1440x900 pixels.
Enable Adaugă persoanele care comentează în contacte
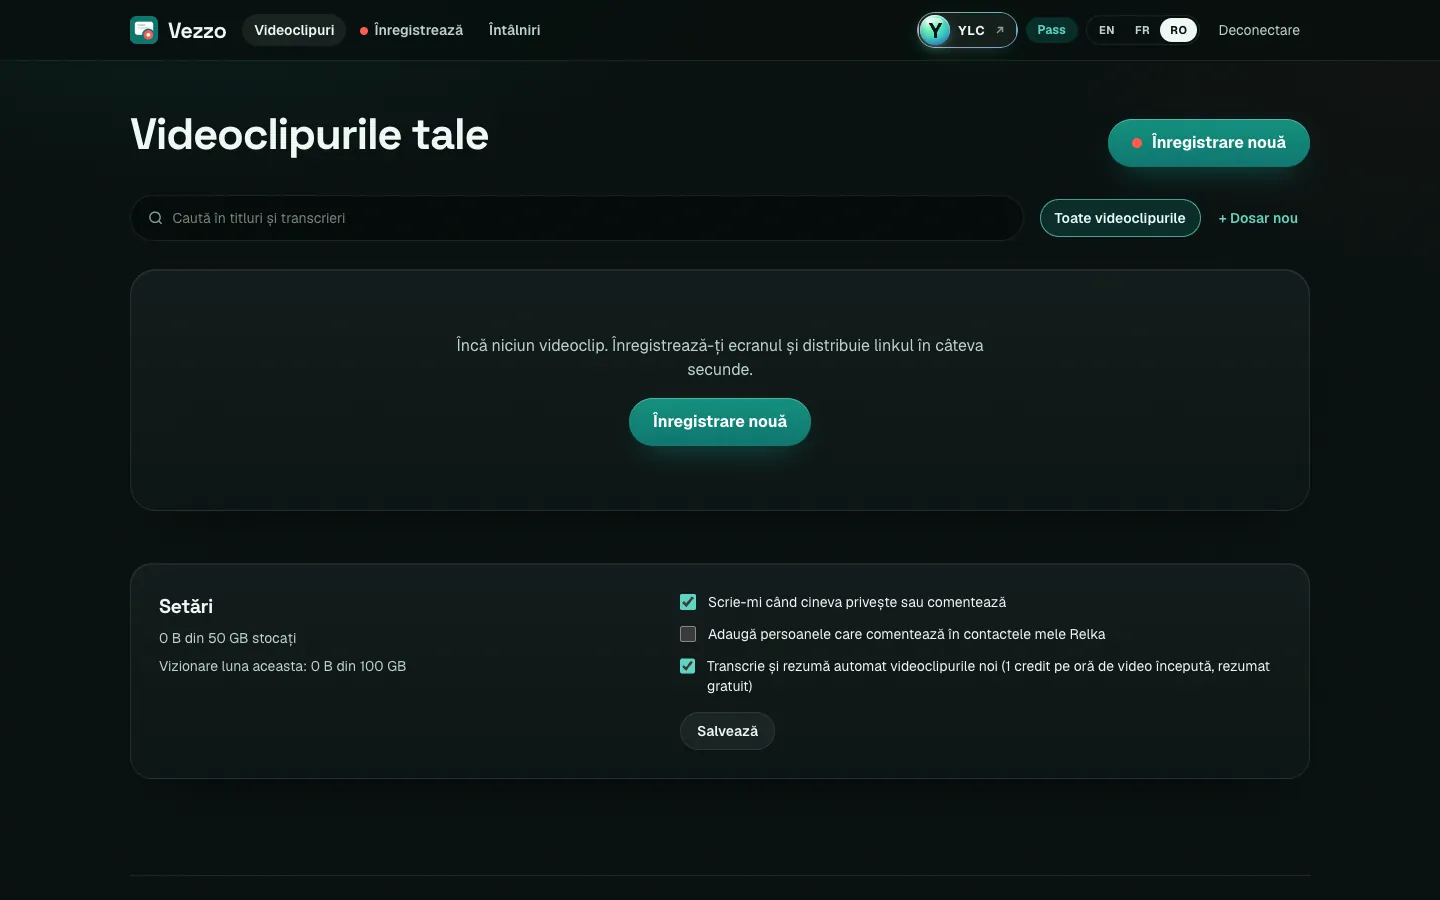point(688,634)
